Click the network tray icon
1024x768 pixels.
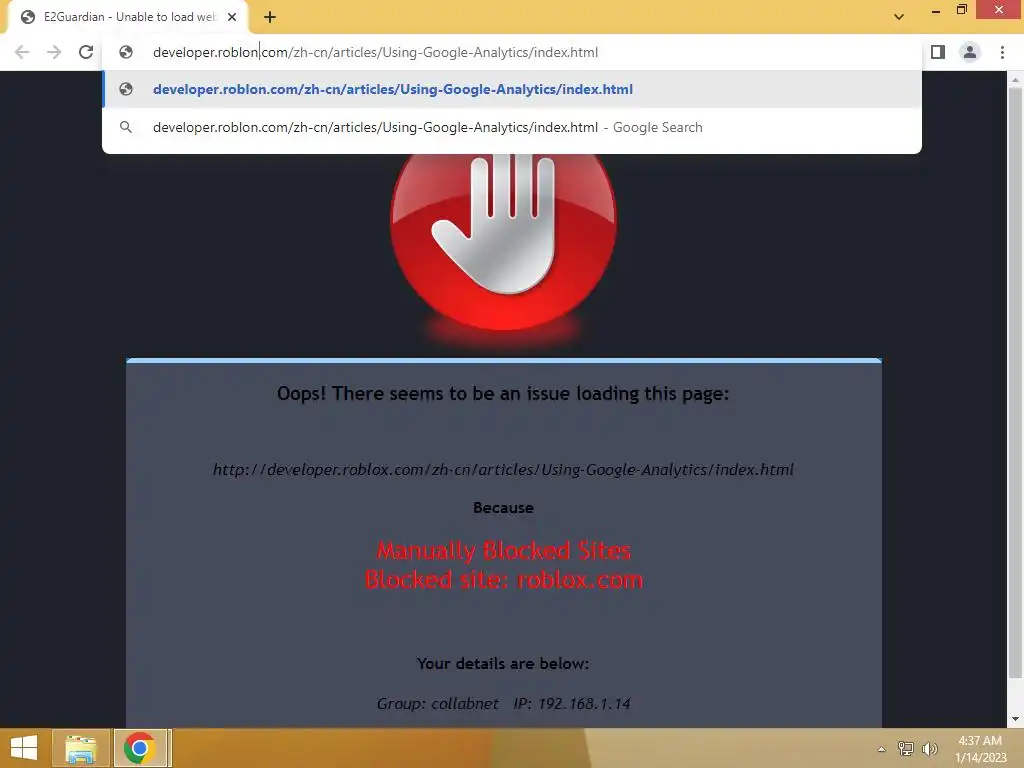tap(906, 748)
